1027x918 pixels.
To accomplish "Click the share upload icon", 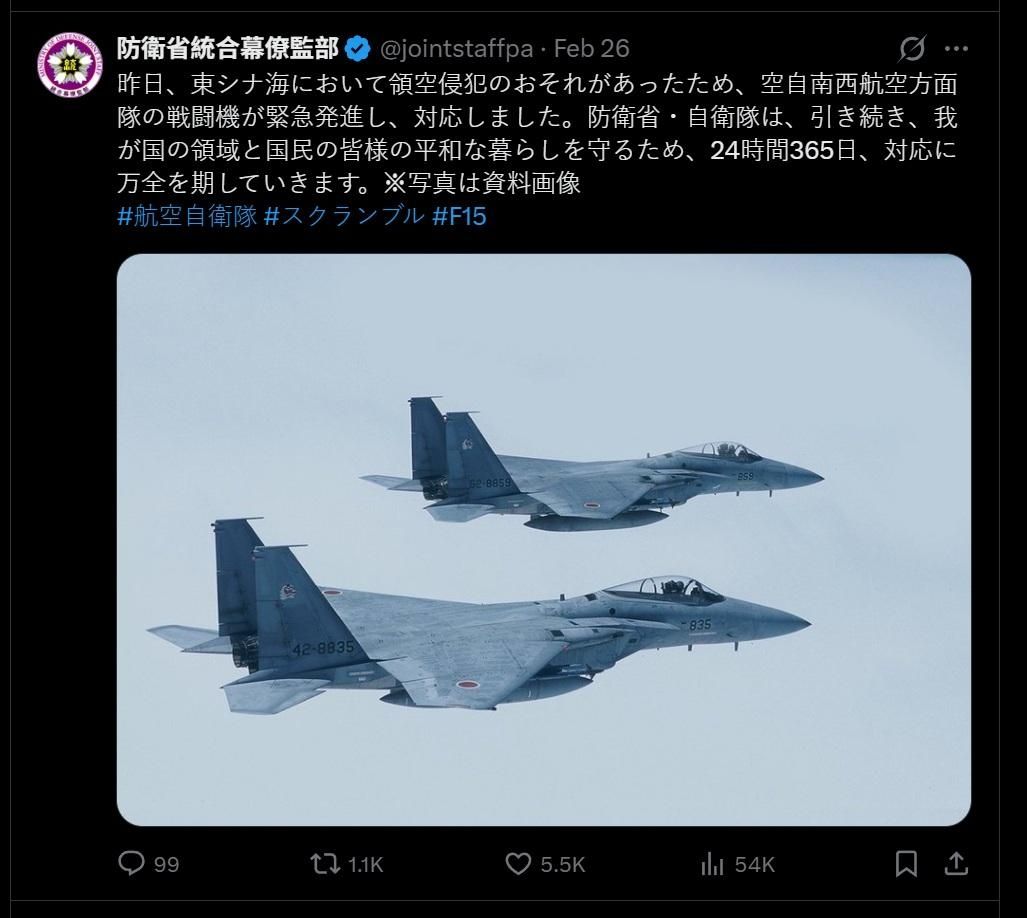I will click(956, 864).
